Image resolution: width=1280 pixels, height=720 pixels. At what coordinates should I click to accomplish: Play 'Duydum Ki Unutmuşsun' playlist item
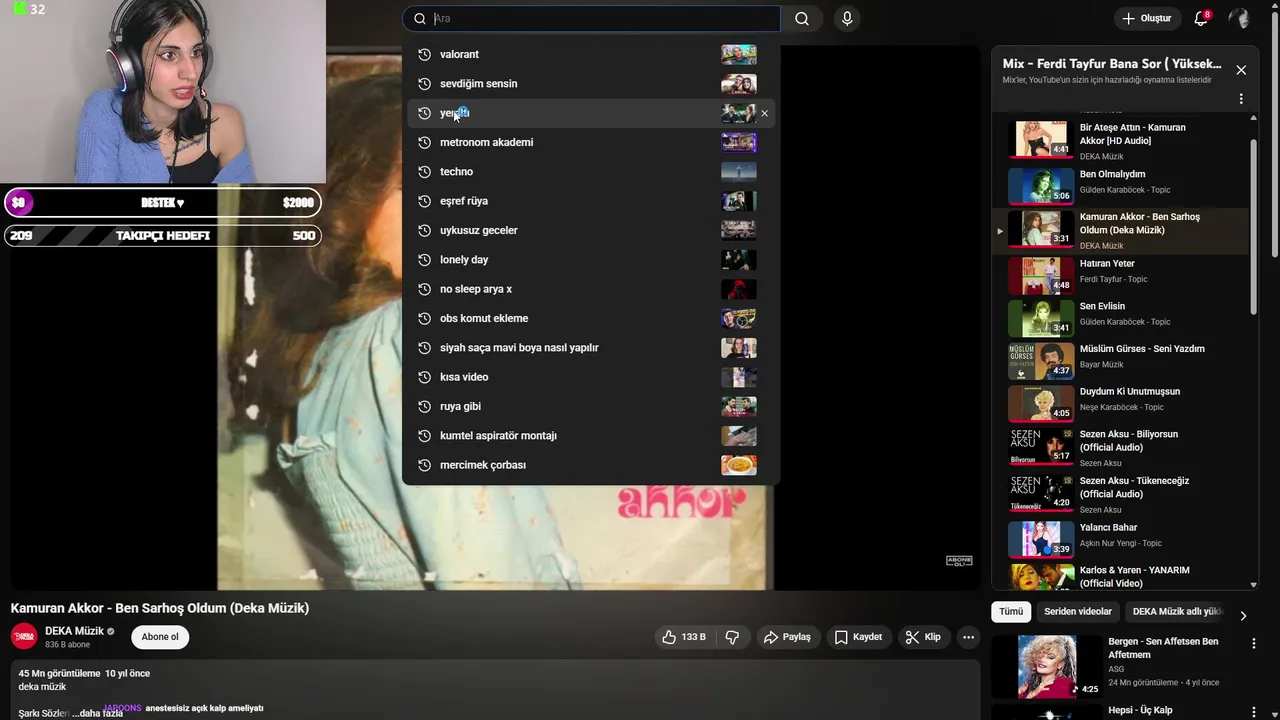click(x=1120, y=403)
